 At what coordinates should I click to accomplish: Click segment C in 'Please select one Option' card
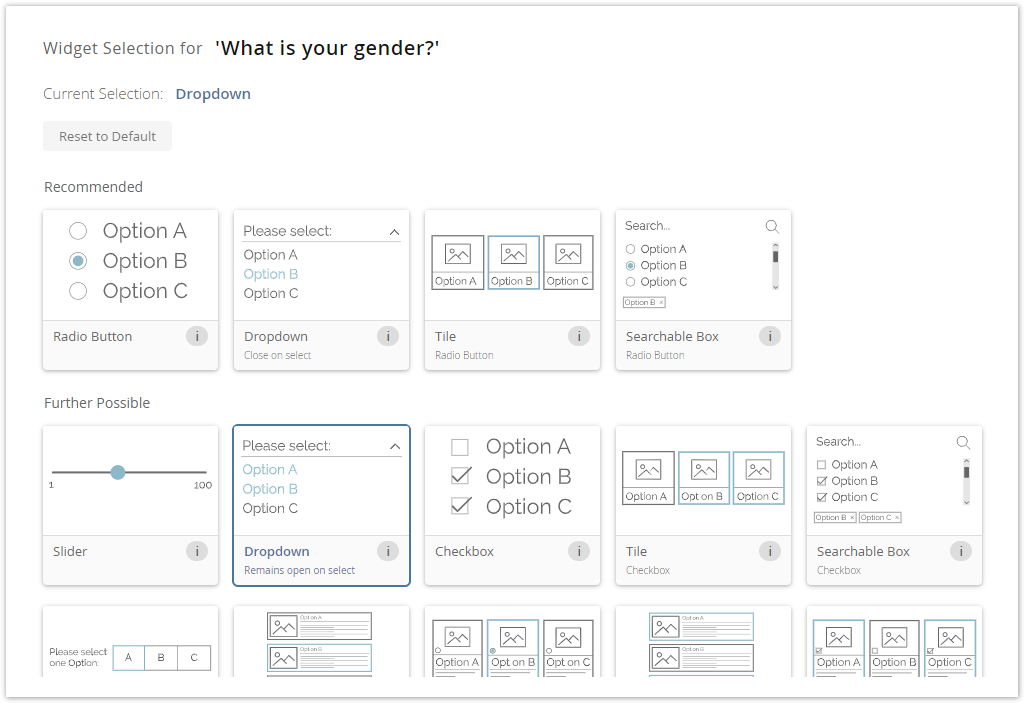(194, 658)
